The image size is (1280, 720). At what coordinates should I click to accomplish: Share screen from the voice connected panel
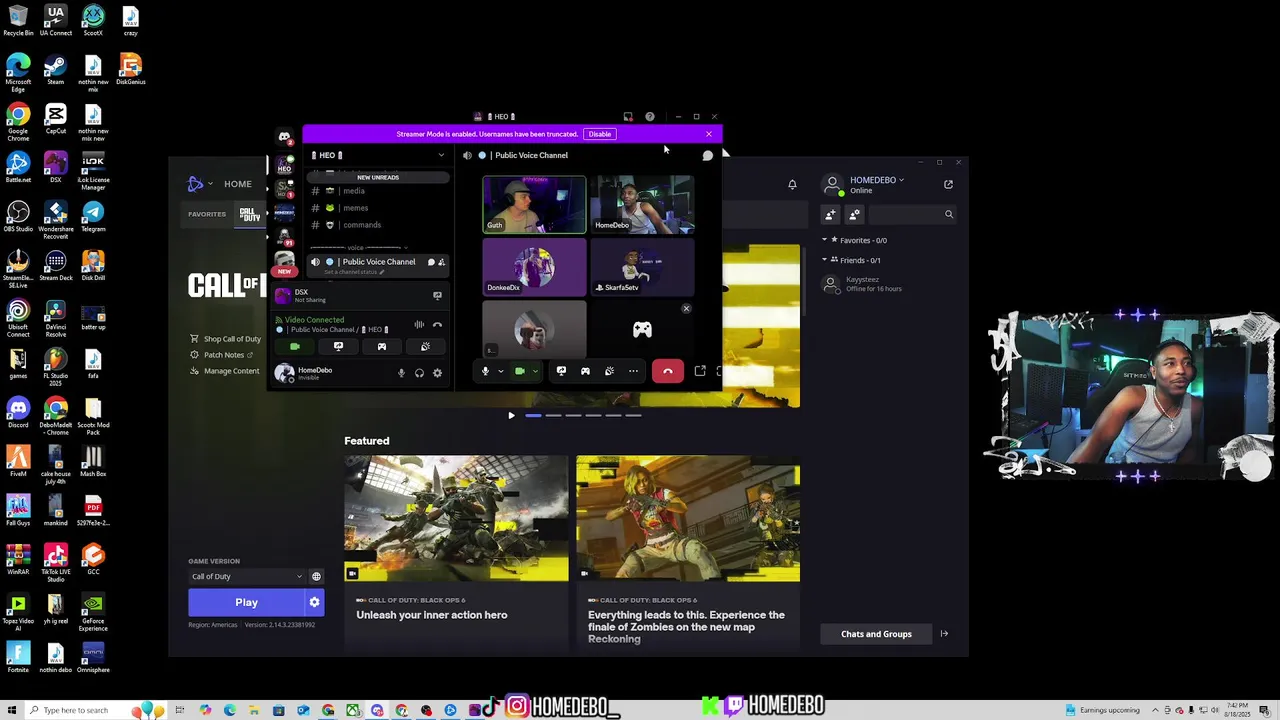(338, 346)
